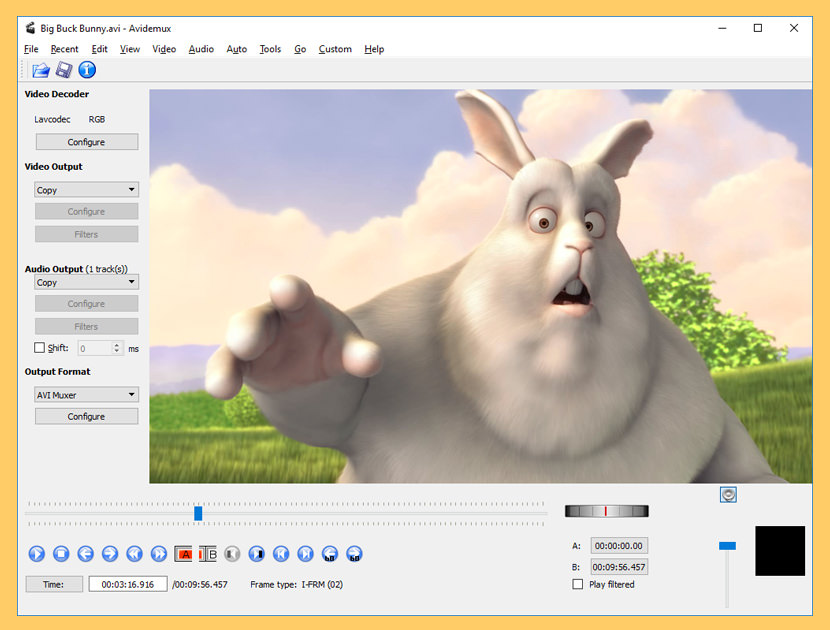Jump to the previous keyframe
The image size is (830, 630).
[134, 554]
